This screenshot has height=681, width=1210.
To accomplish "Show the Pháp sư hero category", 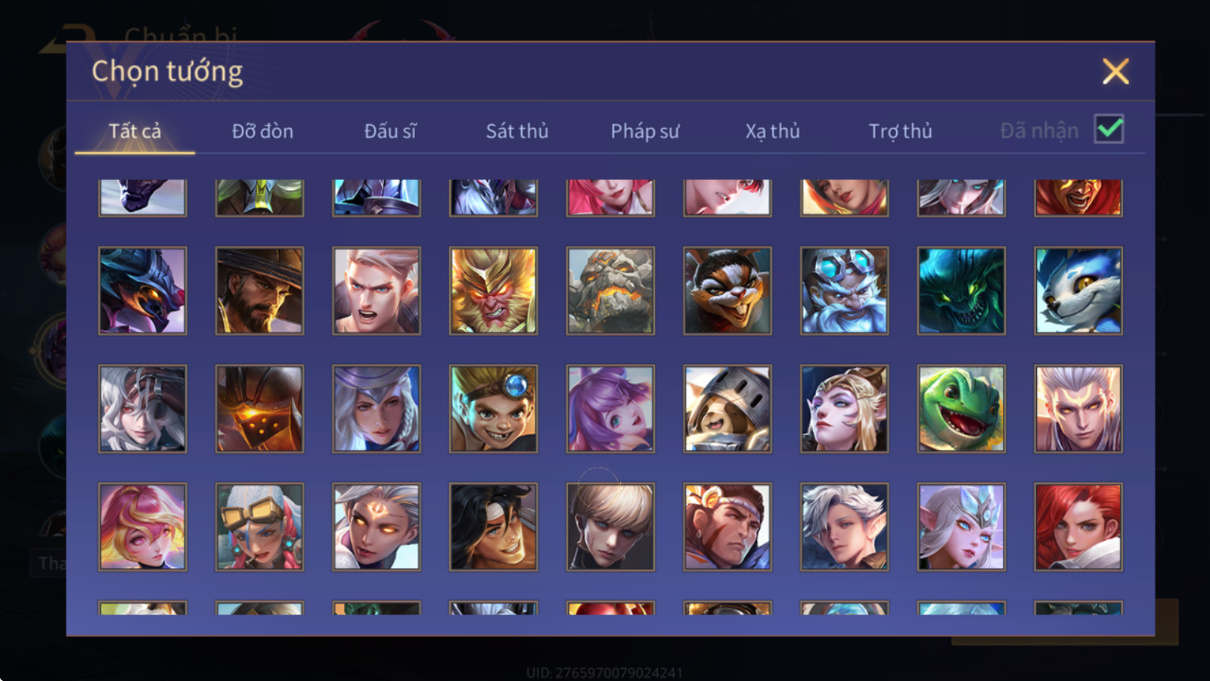I will (645, 131).
